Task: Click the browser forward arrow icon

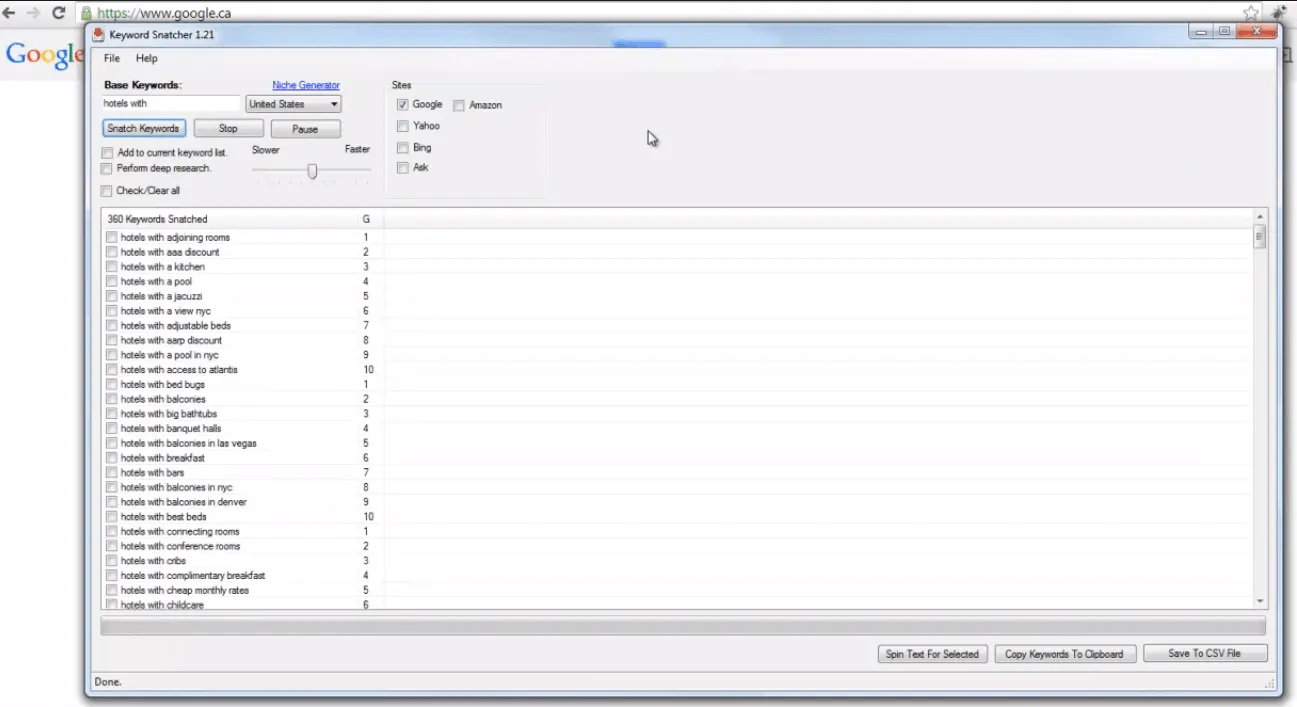Action: pos(33,13)
